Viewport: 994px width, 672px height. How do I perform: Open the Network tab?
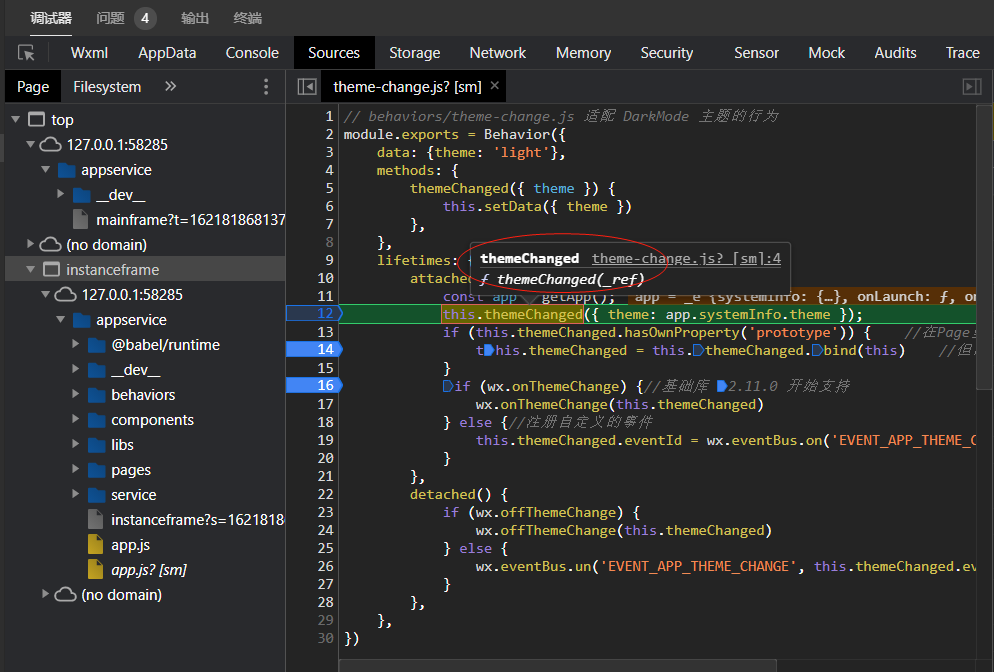pyautogui.click(x=498, y=53)
